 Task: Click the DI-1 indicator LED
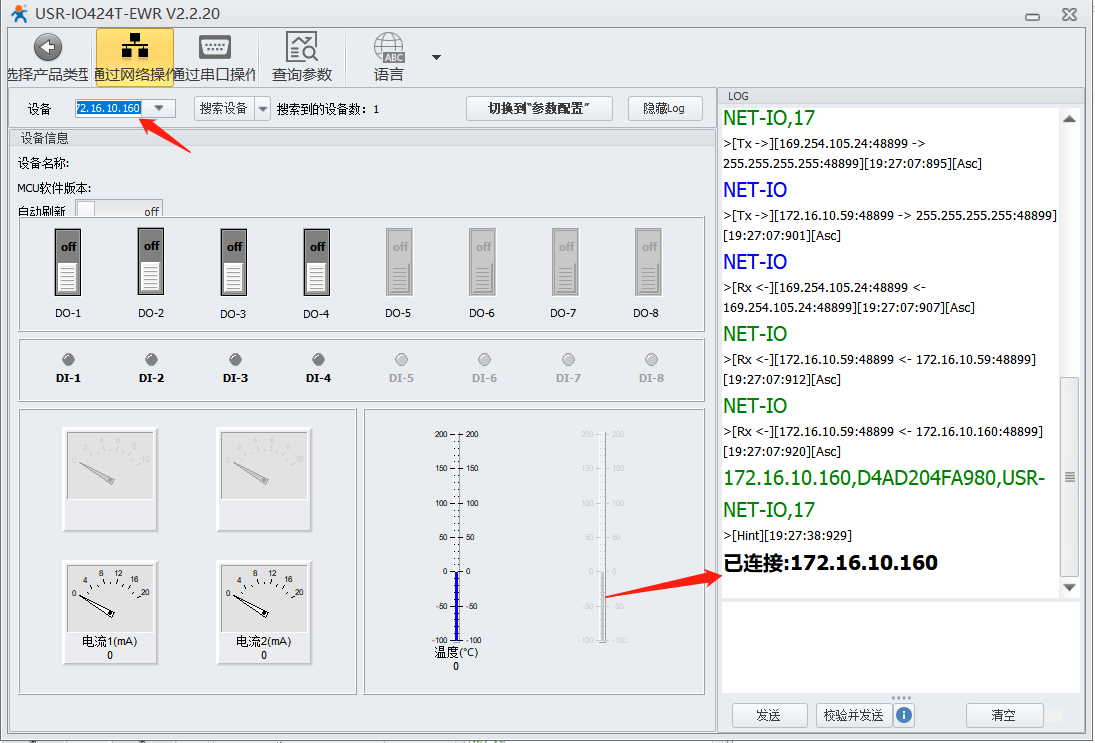tap(68, 359)
